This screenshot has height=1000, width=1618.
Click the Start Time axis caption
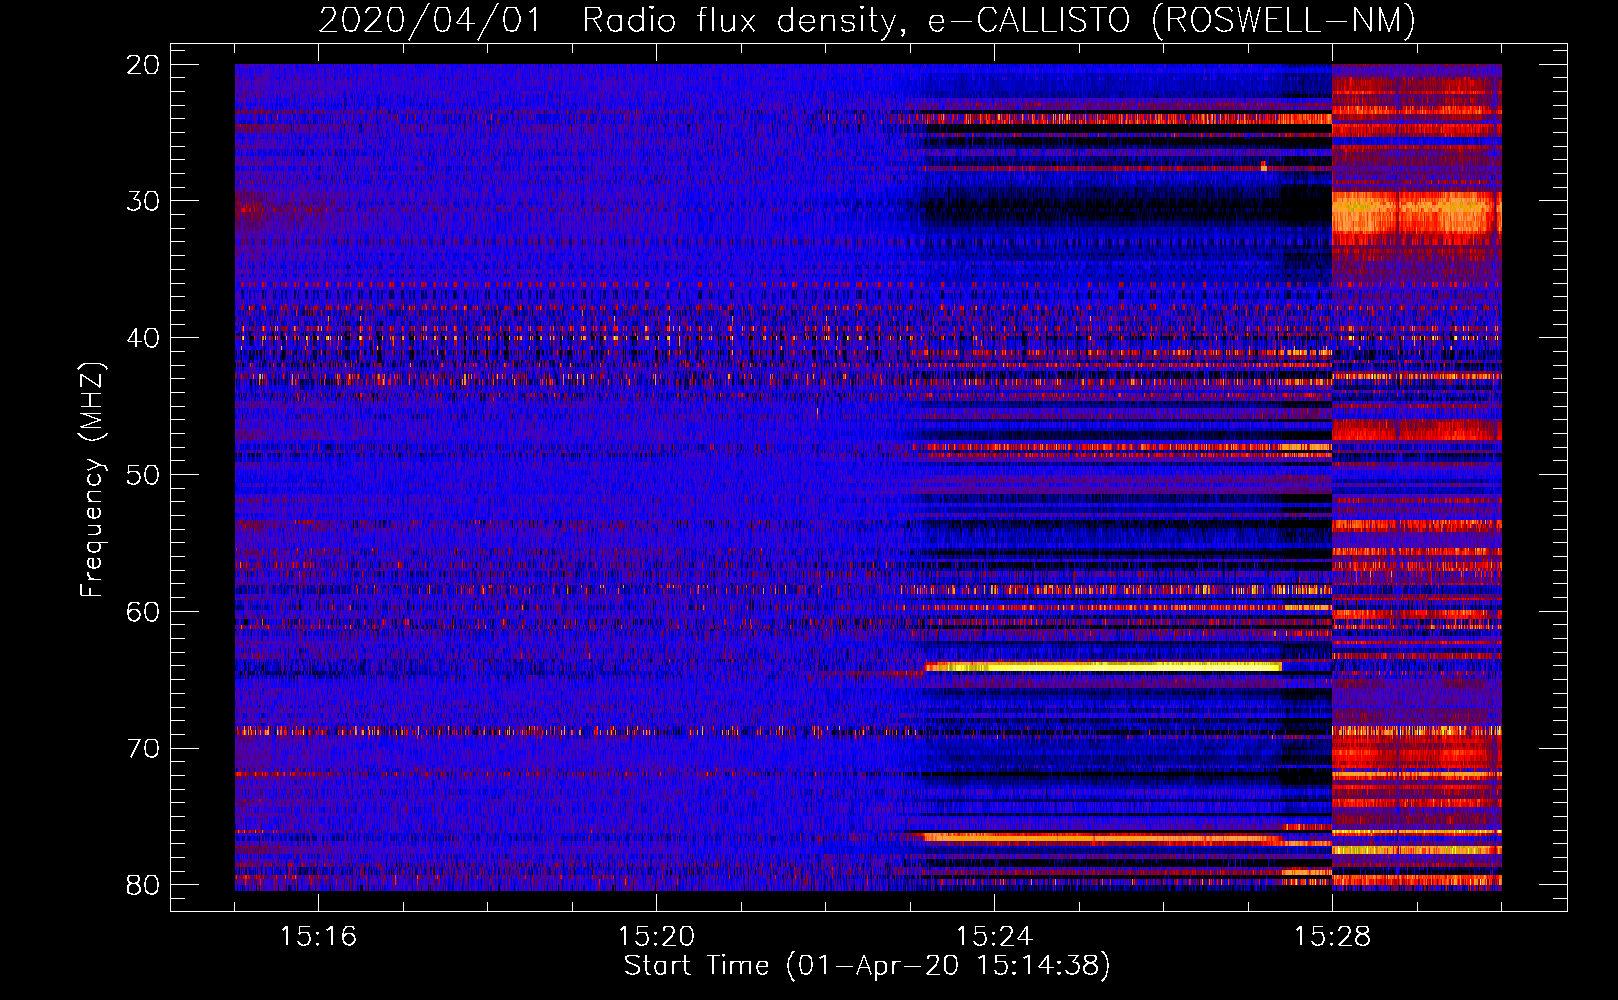click(867, 966)
